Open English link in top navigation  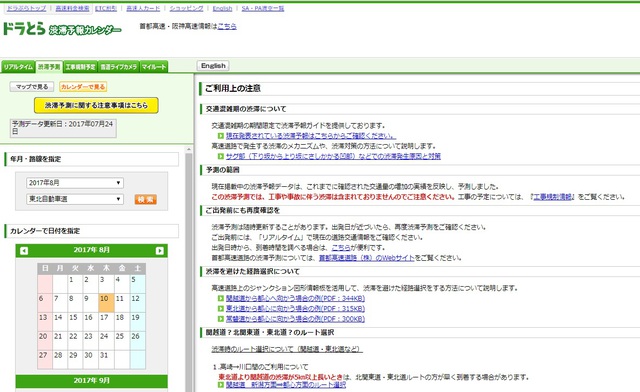coord(222,8)
